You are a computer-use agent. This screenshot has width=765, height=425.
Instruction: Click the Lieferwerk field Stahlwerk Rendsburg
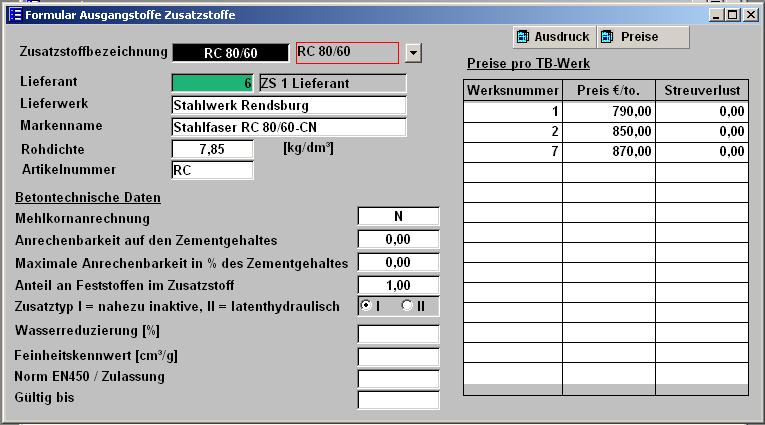click(289, 105)
